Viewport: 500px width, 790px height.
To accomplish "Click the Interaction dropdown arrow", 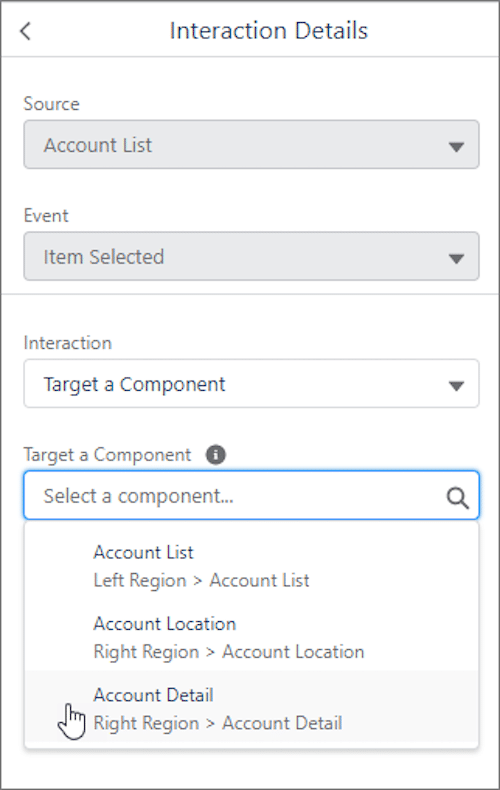I will coord(456,386).
